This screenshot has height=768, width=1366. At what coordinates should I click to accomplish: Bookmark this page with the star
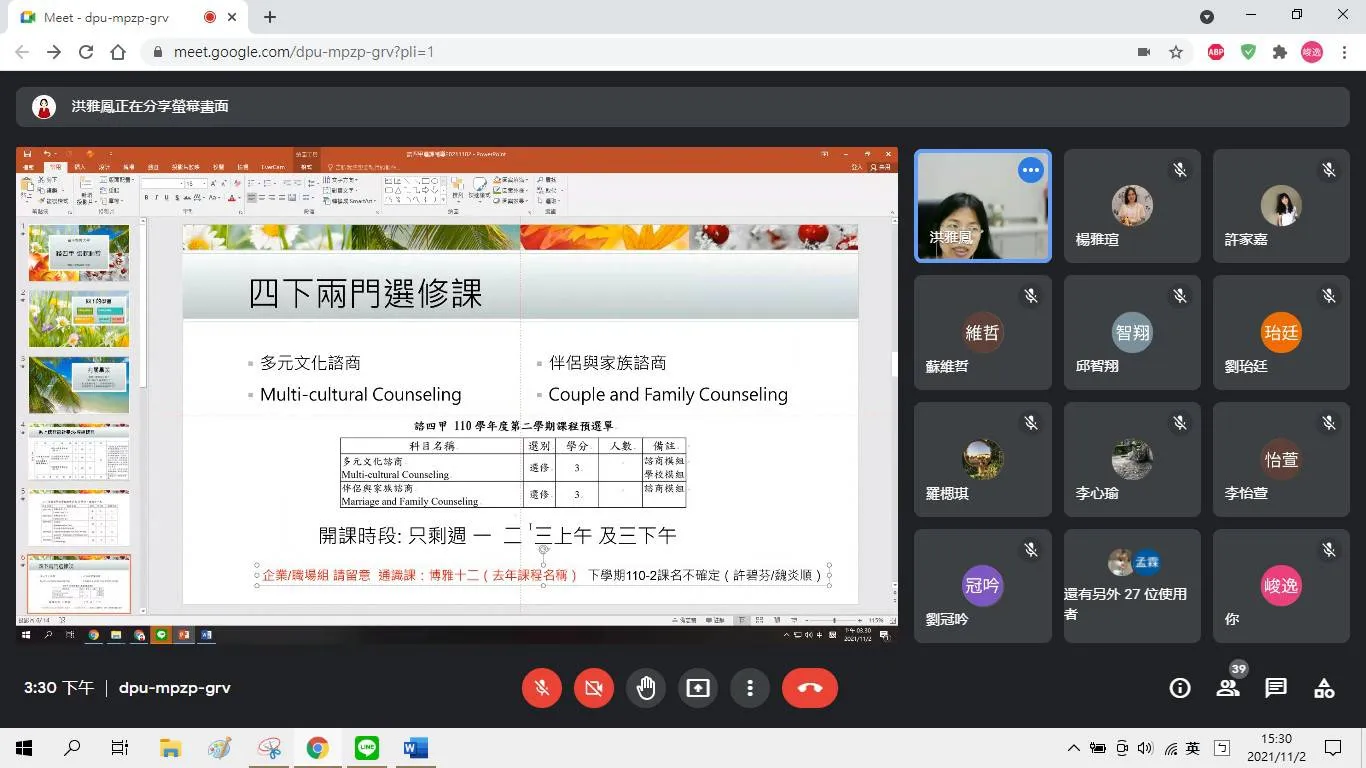point(1176,52)
